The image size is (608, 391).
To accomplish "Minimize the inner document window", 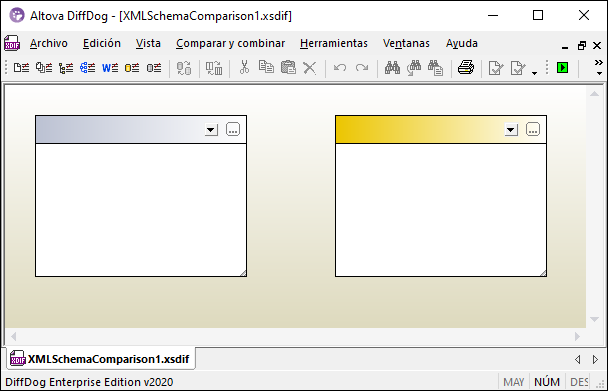I will [x=565, y=47].
